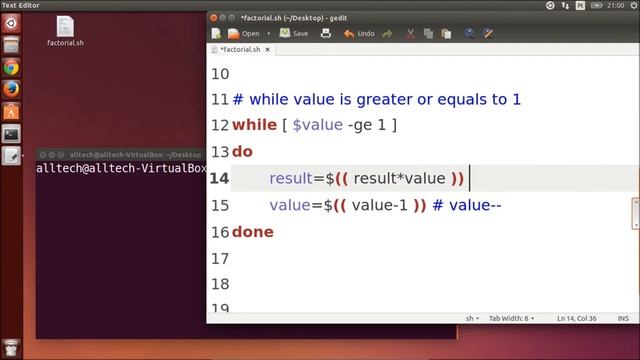Open the Files manager from the launcher

11,45
